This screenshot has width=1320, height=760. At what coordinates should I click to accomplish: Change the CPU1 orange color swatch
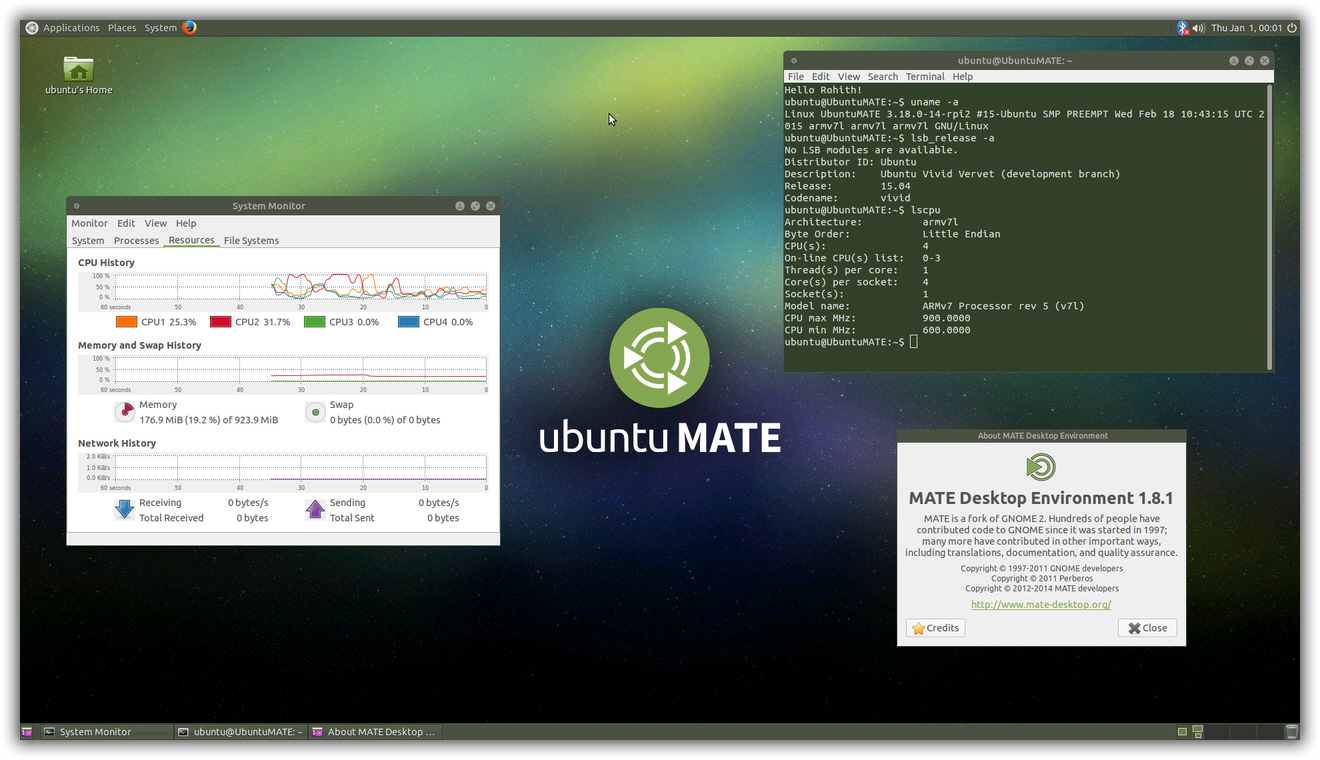tap(126, 322)
